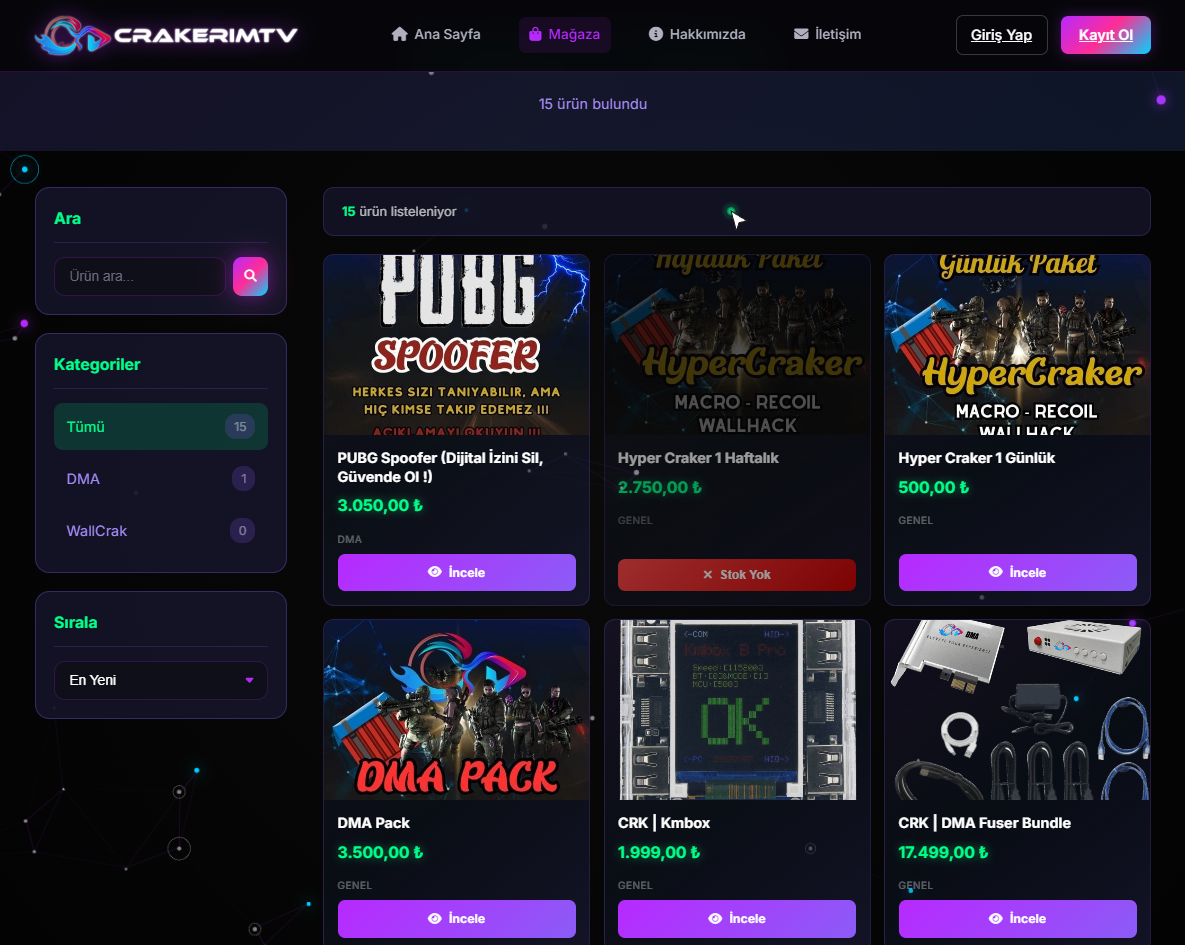
Task: Click İncele under Hyper Craker 1 Günlük
Action: click(x=1017, y=572)
